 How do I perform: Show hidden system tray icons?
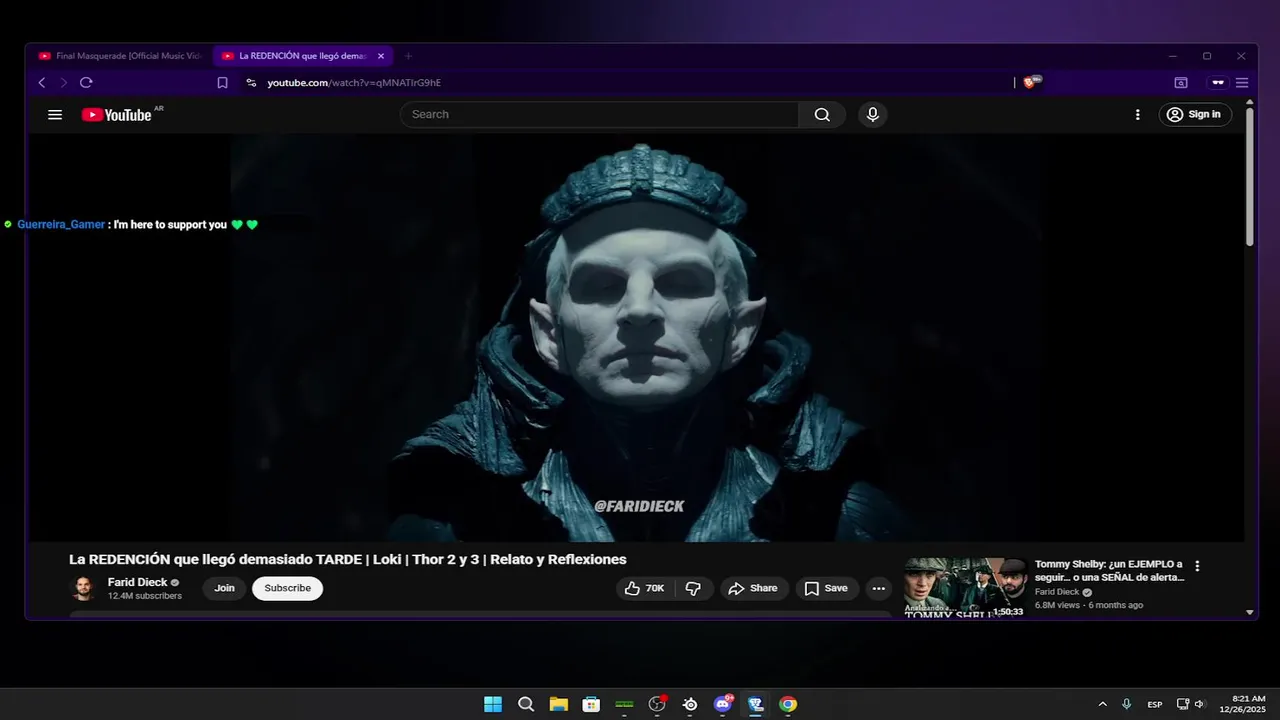point(1103,704)
